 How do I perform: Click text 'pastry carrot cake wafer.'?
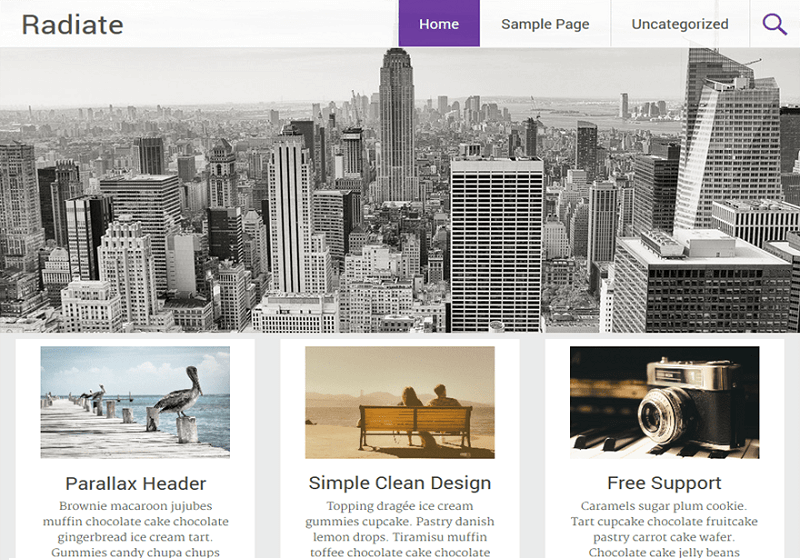(664, 537)
